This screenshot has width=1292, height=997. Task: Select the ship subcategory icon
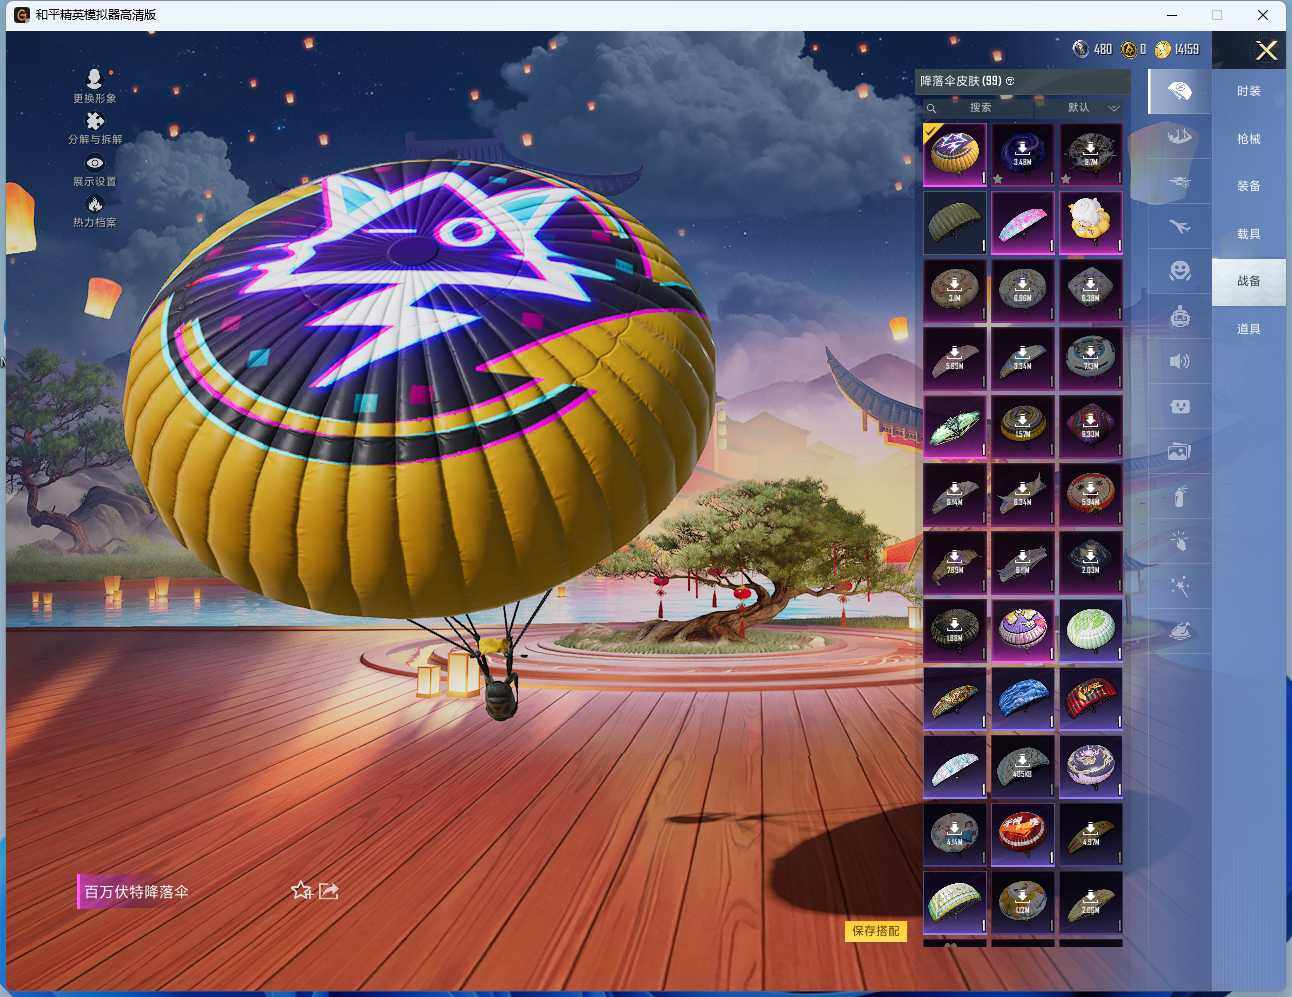pyautogui.click(x=1180, y=136)
